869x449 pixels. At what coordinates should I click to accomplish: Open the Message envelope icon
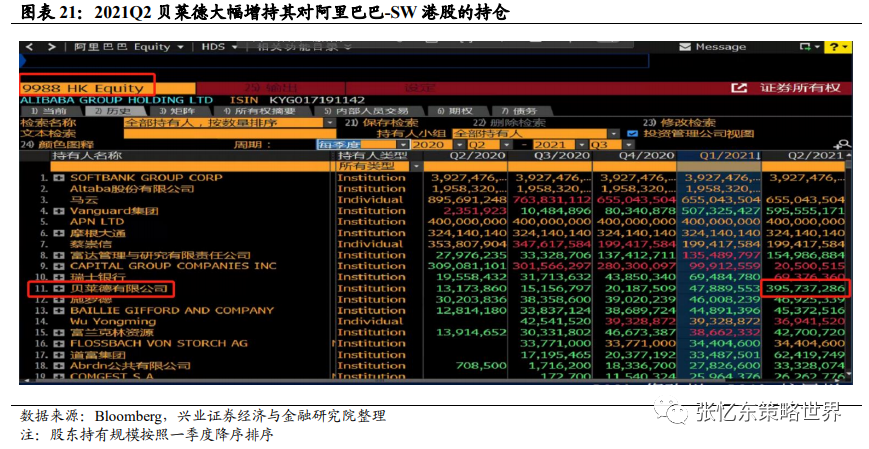click(x=685, y=47)
